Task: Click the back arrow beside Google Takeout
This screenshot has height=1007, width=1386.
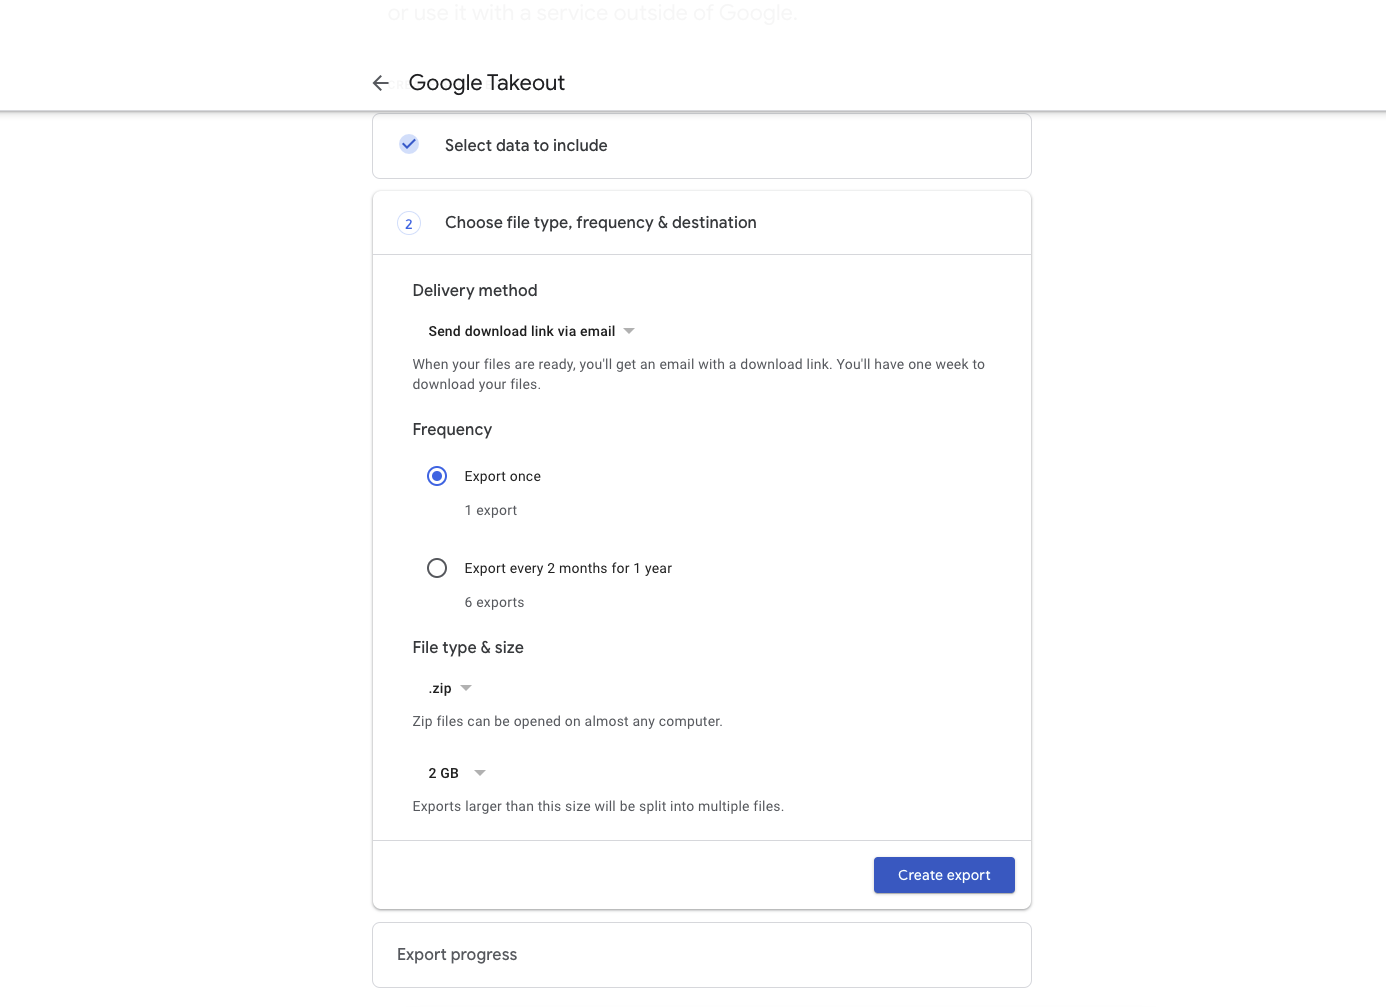Action: click(x=381, y=83)
